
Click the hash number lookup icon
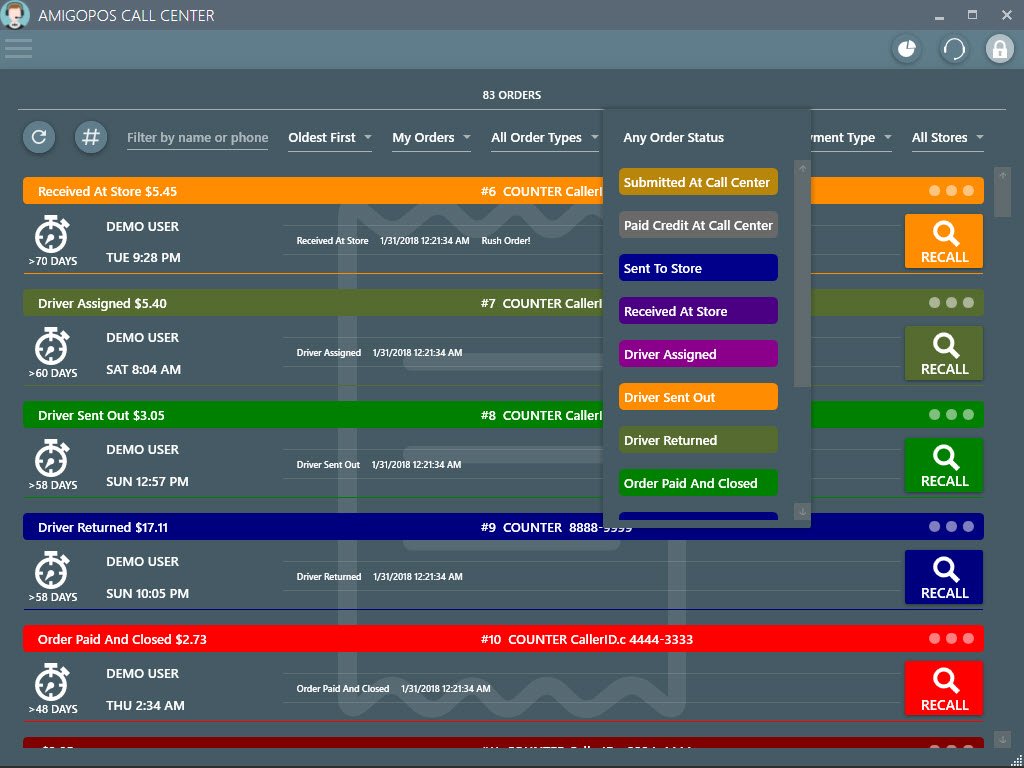(91, 137)
